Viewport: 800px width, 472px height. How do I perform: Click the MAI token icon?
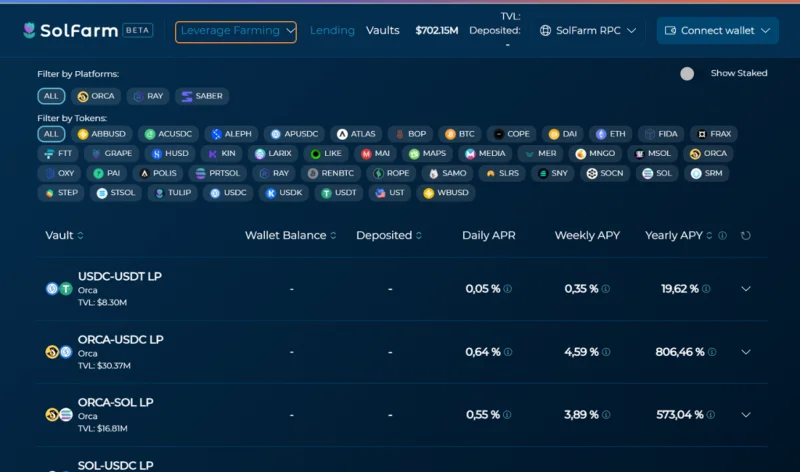coord(366,154)
